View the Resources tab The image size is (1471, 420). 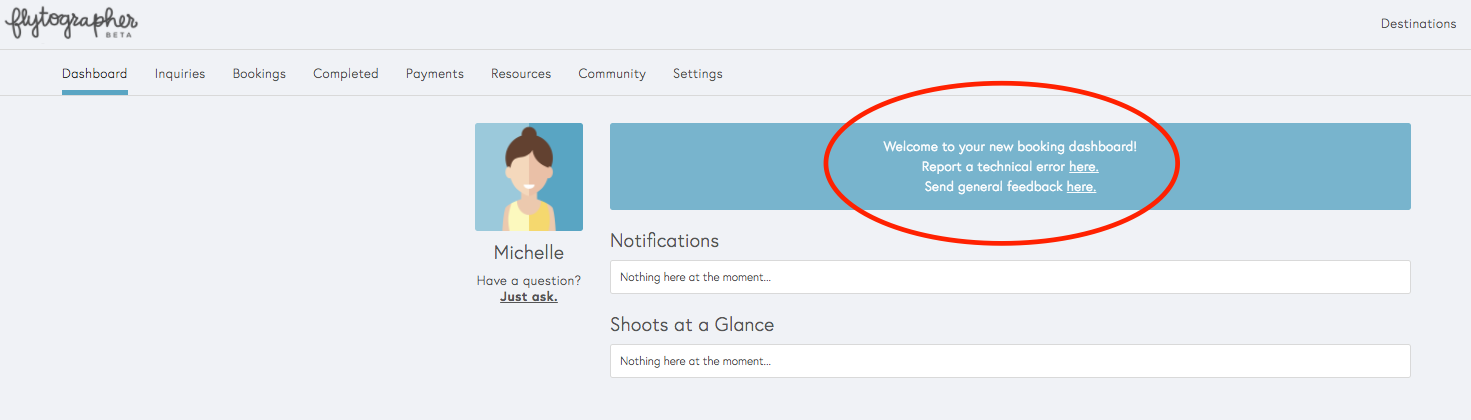521,74
